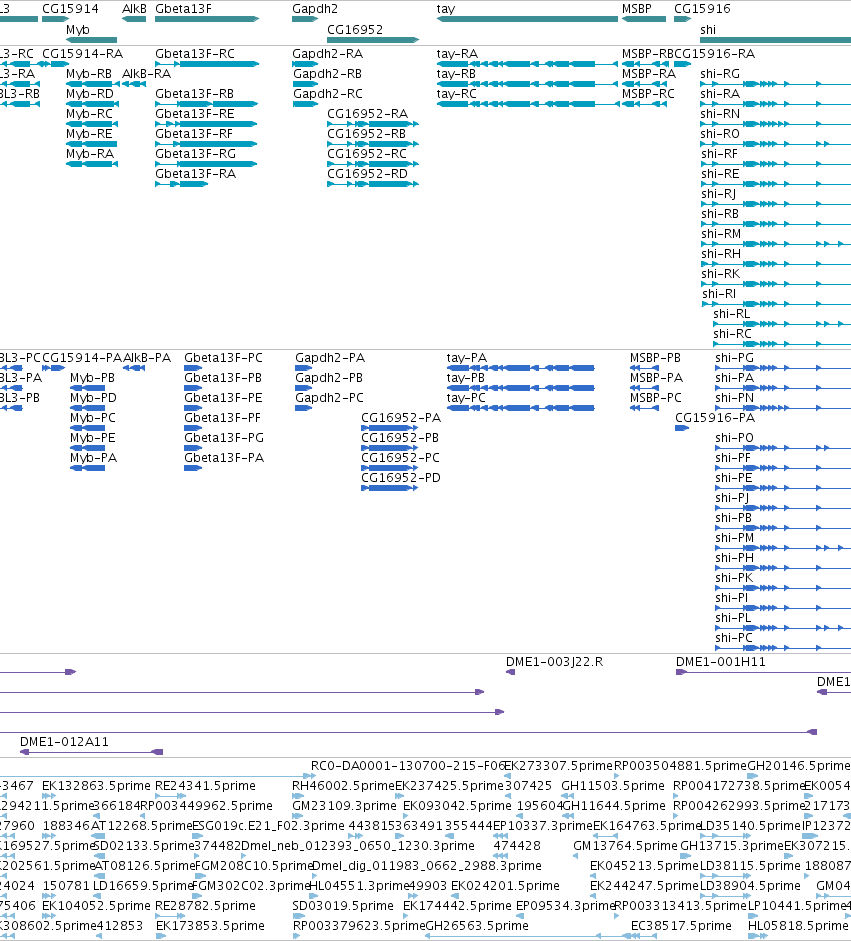Click BAC clone DME1-012A11
The height and width of the screenshot is (941, 851).
[x=64, y=742]
